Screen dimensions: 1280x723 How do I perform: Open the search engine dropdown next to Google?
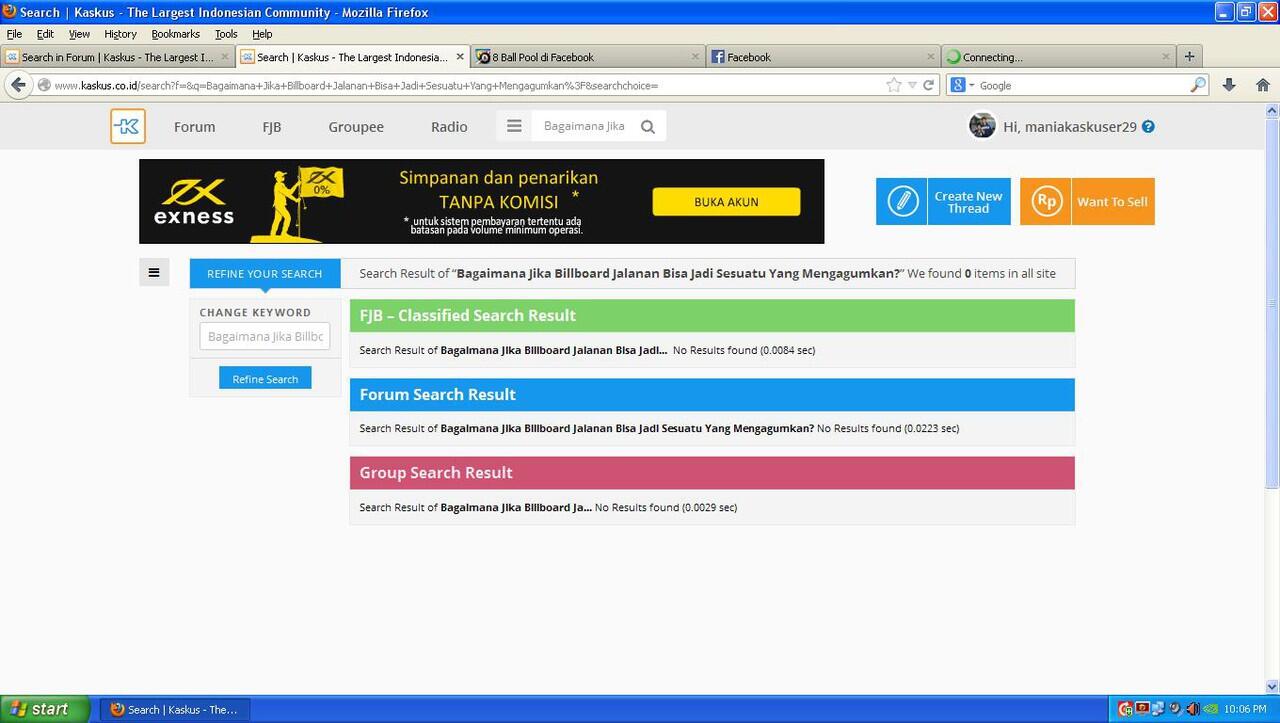click(961, 85)
